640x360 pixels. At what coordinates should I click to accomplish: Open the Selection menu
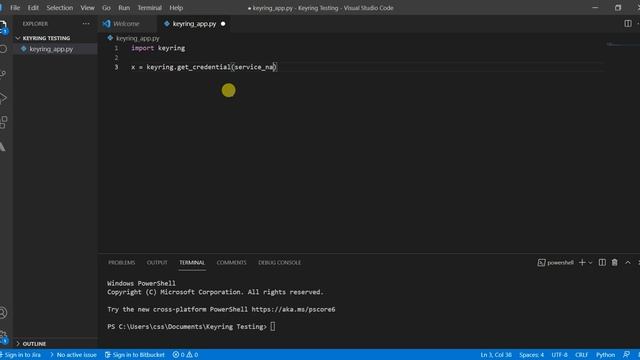tap(60, 8)
